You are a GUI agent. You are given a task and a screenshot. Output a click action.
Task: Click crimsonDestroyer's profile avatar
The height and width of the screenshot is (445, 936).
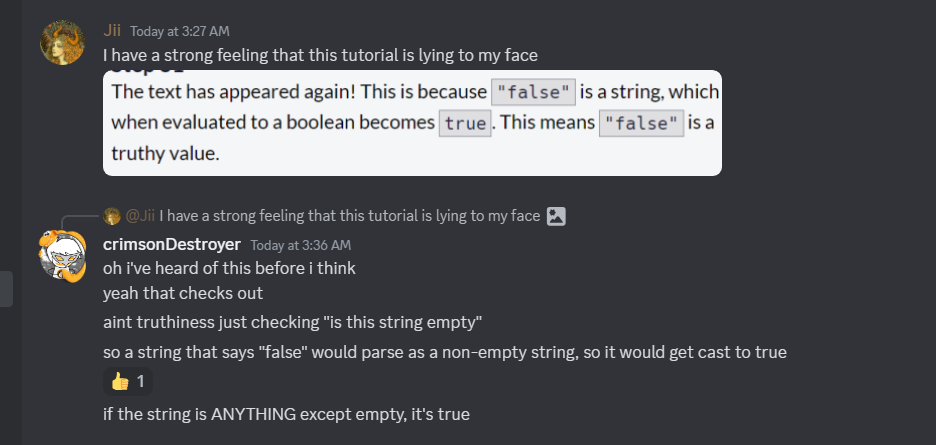61,254
